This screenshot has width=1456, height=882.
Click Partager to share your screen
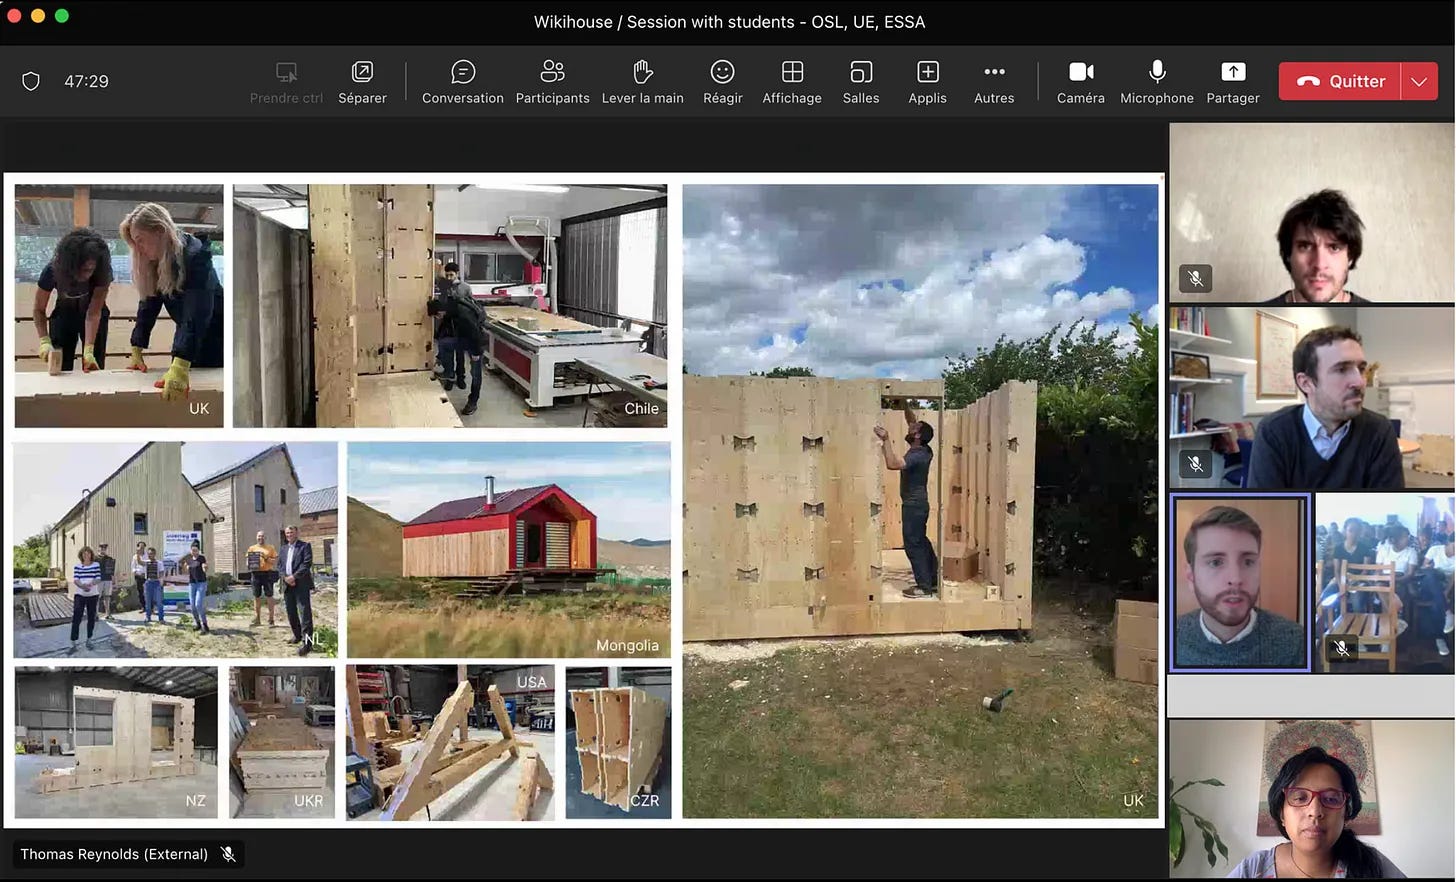[1233, 82]
